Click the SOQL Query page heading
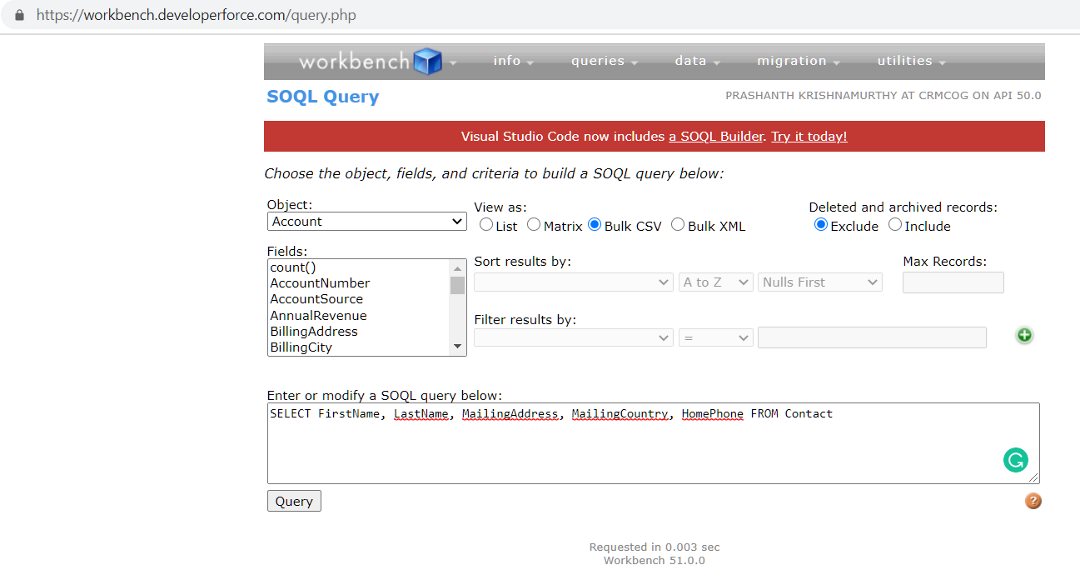Image resolution: width=1080 pixels, height=580 pixels. pyautogui.click(x=322, y=96)
